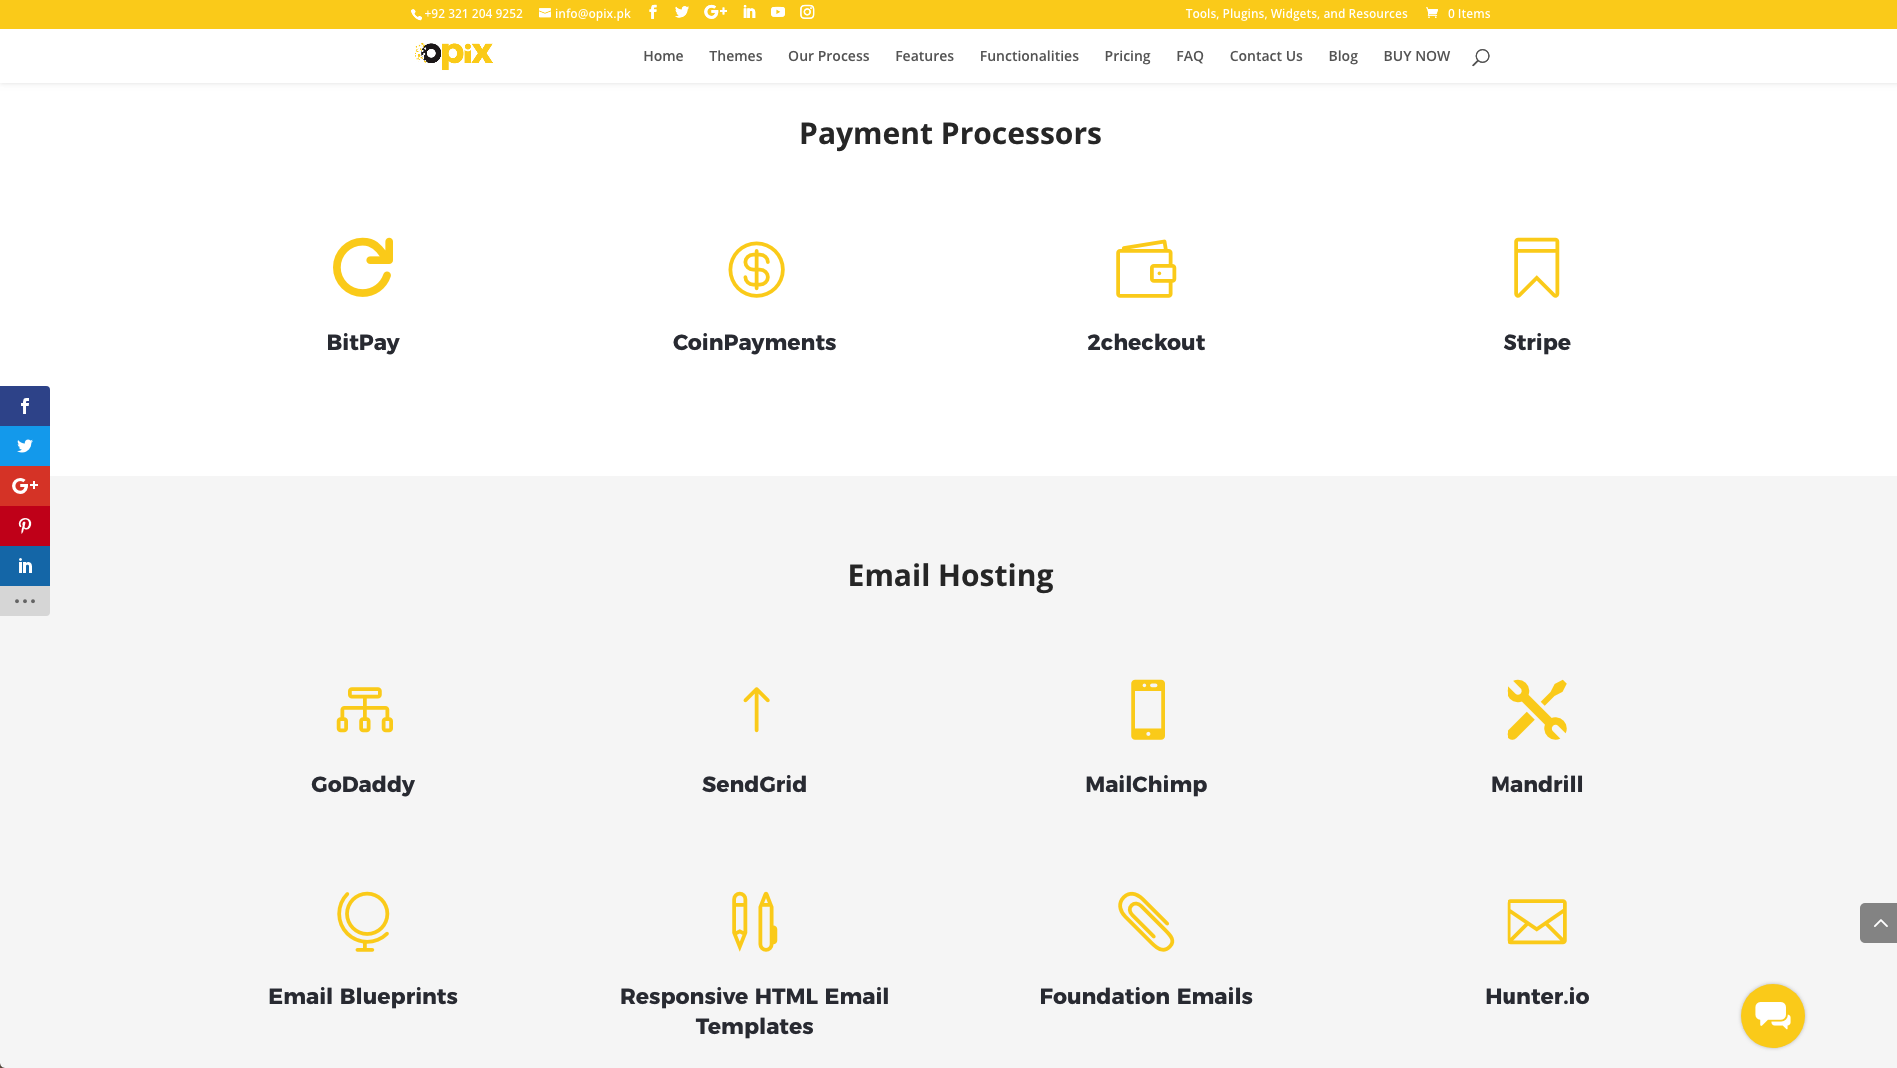
Task: Click the shopping cart icon
Action: 1432,13
